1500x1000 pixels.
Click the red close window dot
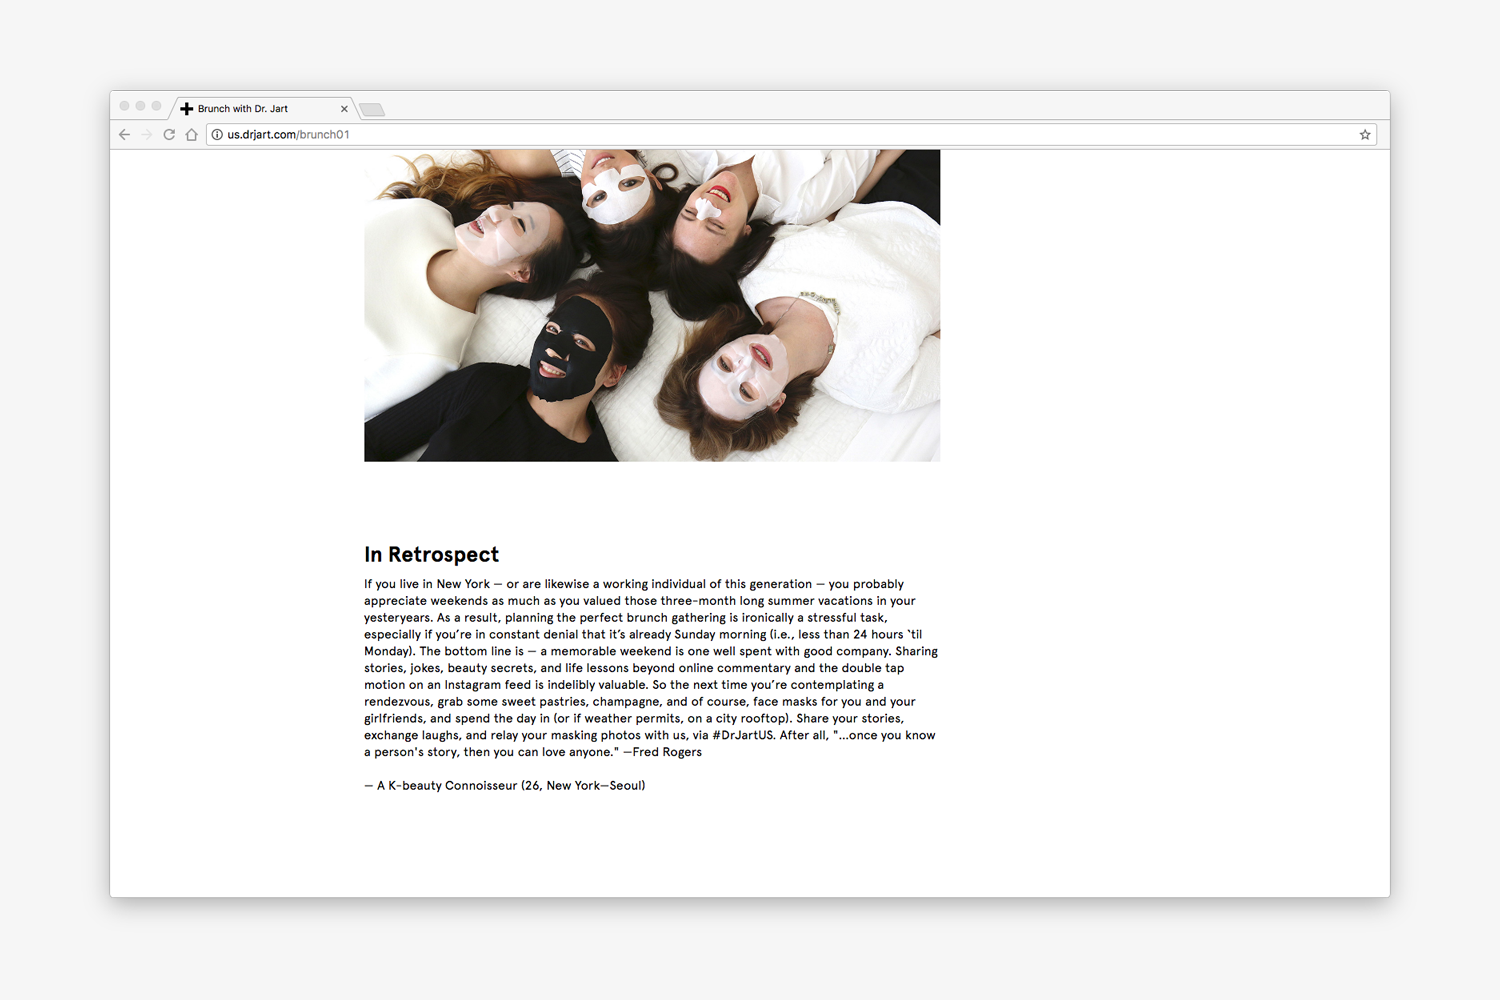(x=125, y=106)
